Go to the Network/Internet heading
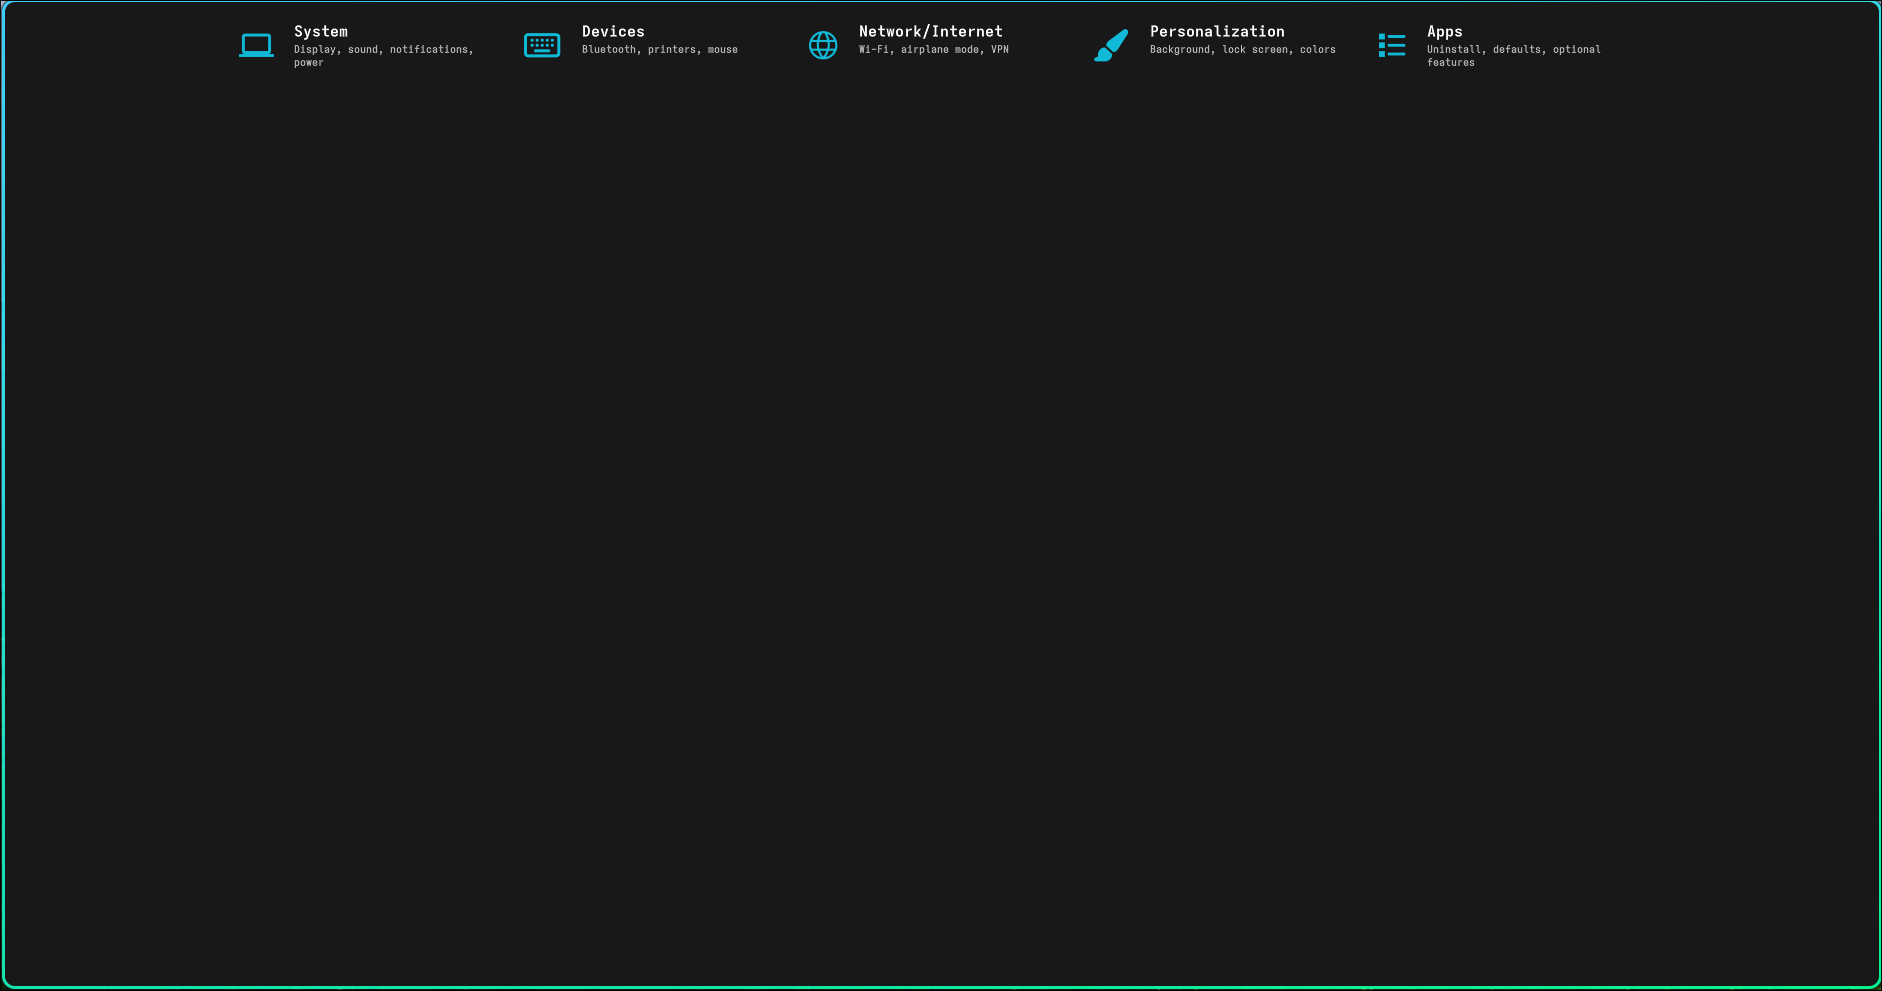 [930, 32]
